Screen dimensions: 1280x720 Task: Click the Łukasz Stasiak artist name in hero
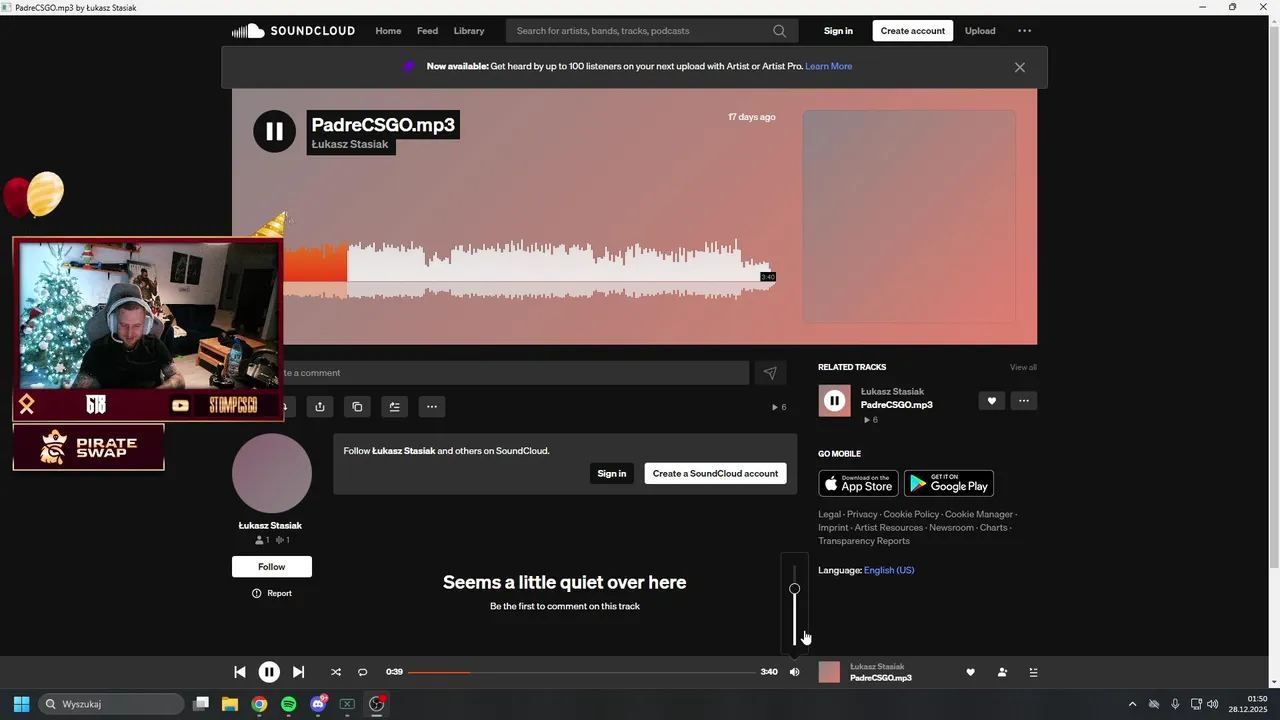350,145
